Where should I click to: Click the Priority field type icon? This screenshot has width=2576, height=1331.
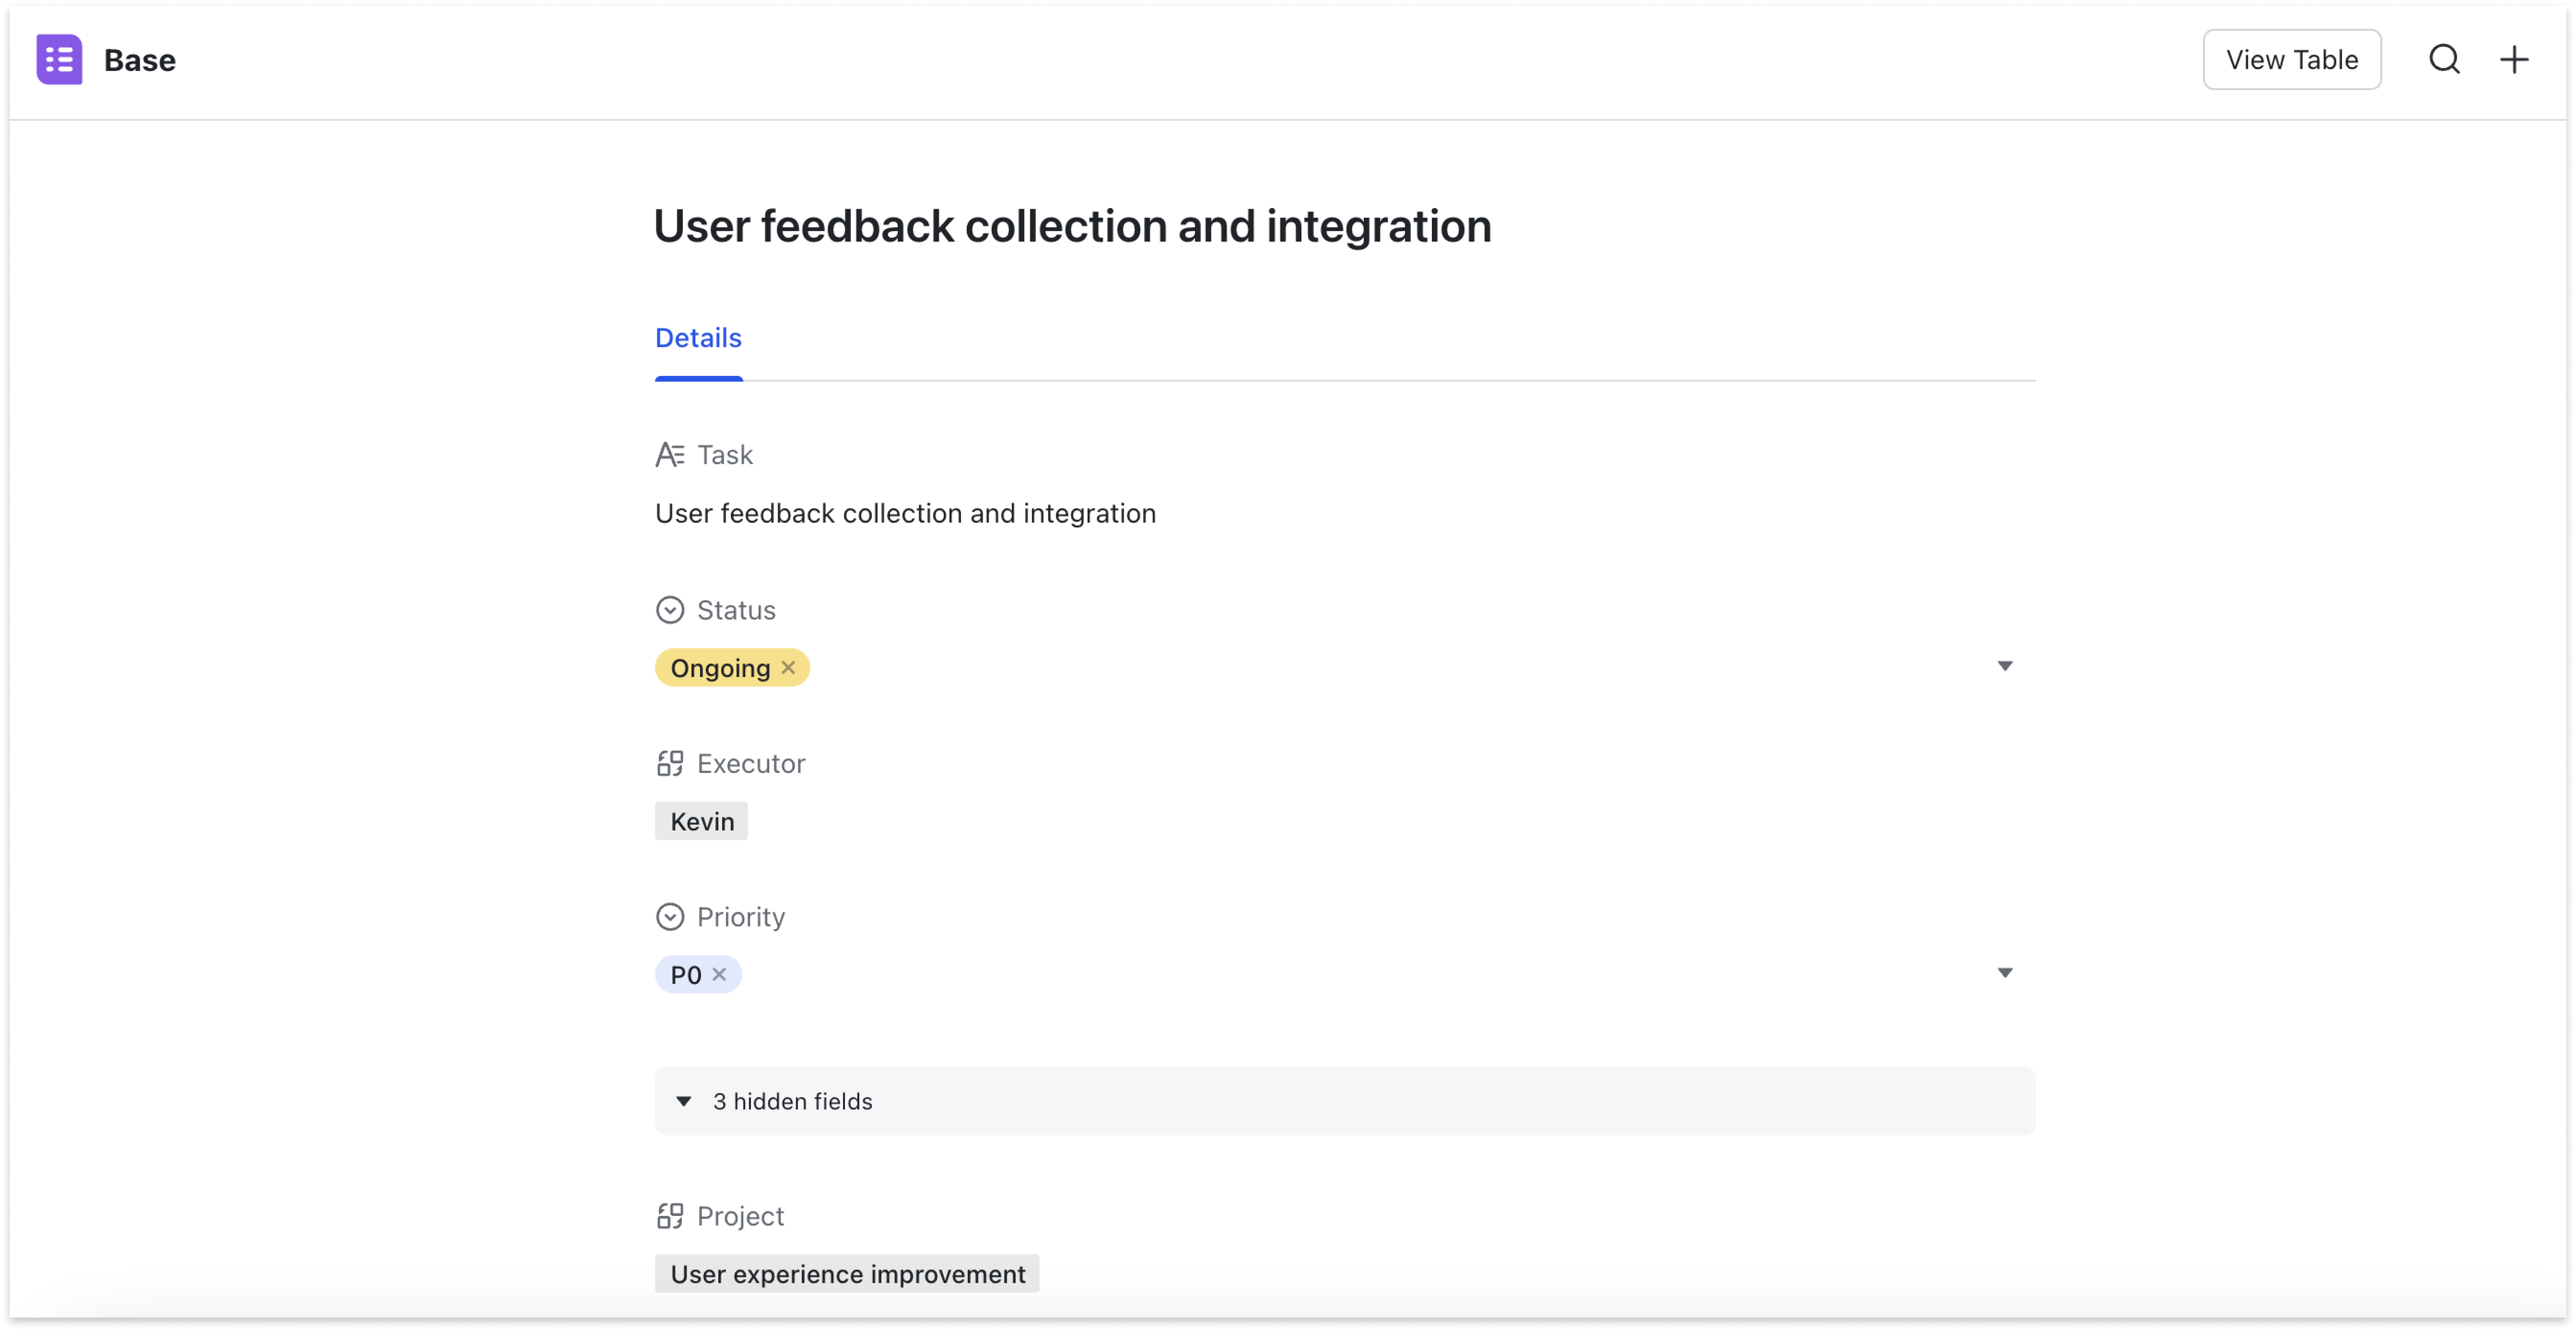669,917
